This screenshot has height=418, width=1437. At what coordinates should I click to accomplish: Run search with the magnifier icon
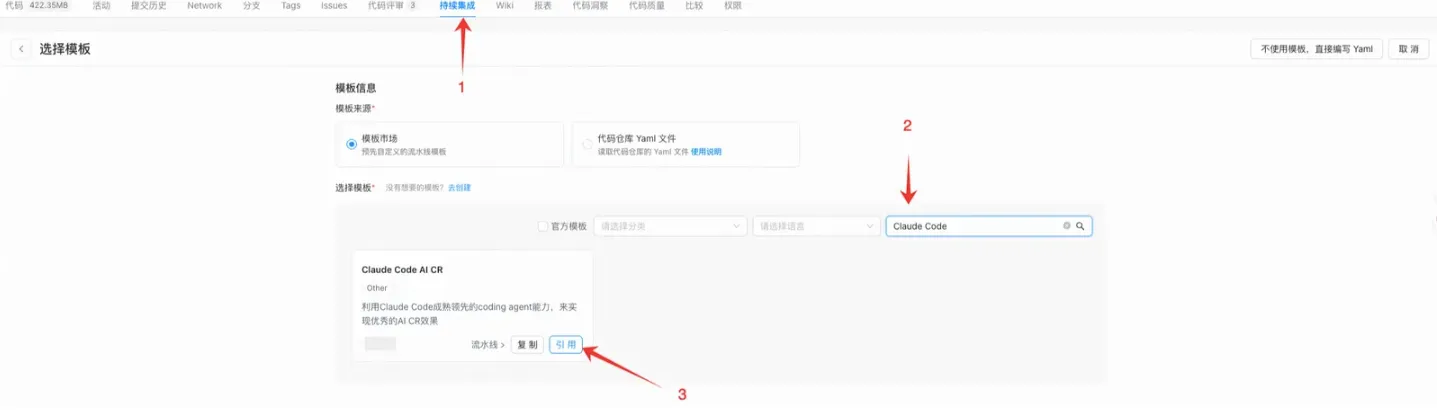click(x=1080, y=226)
